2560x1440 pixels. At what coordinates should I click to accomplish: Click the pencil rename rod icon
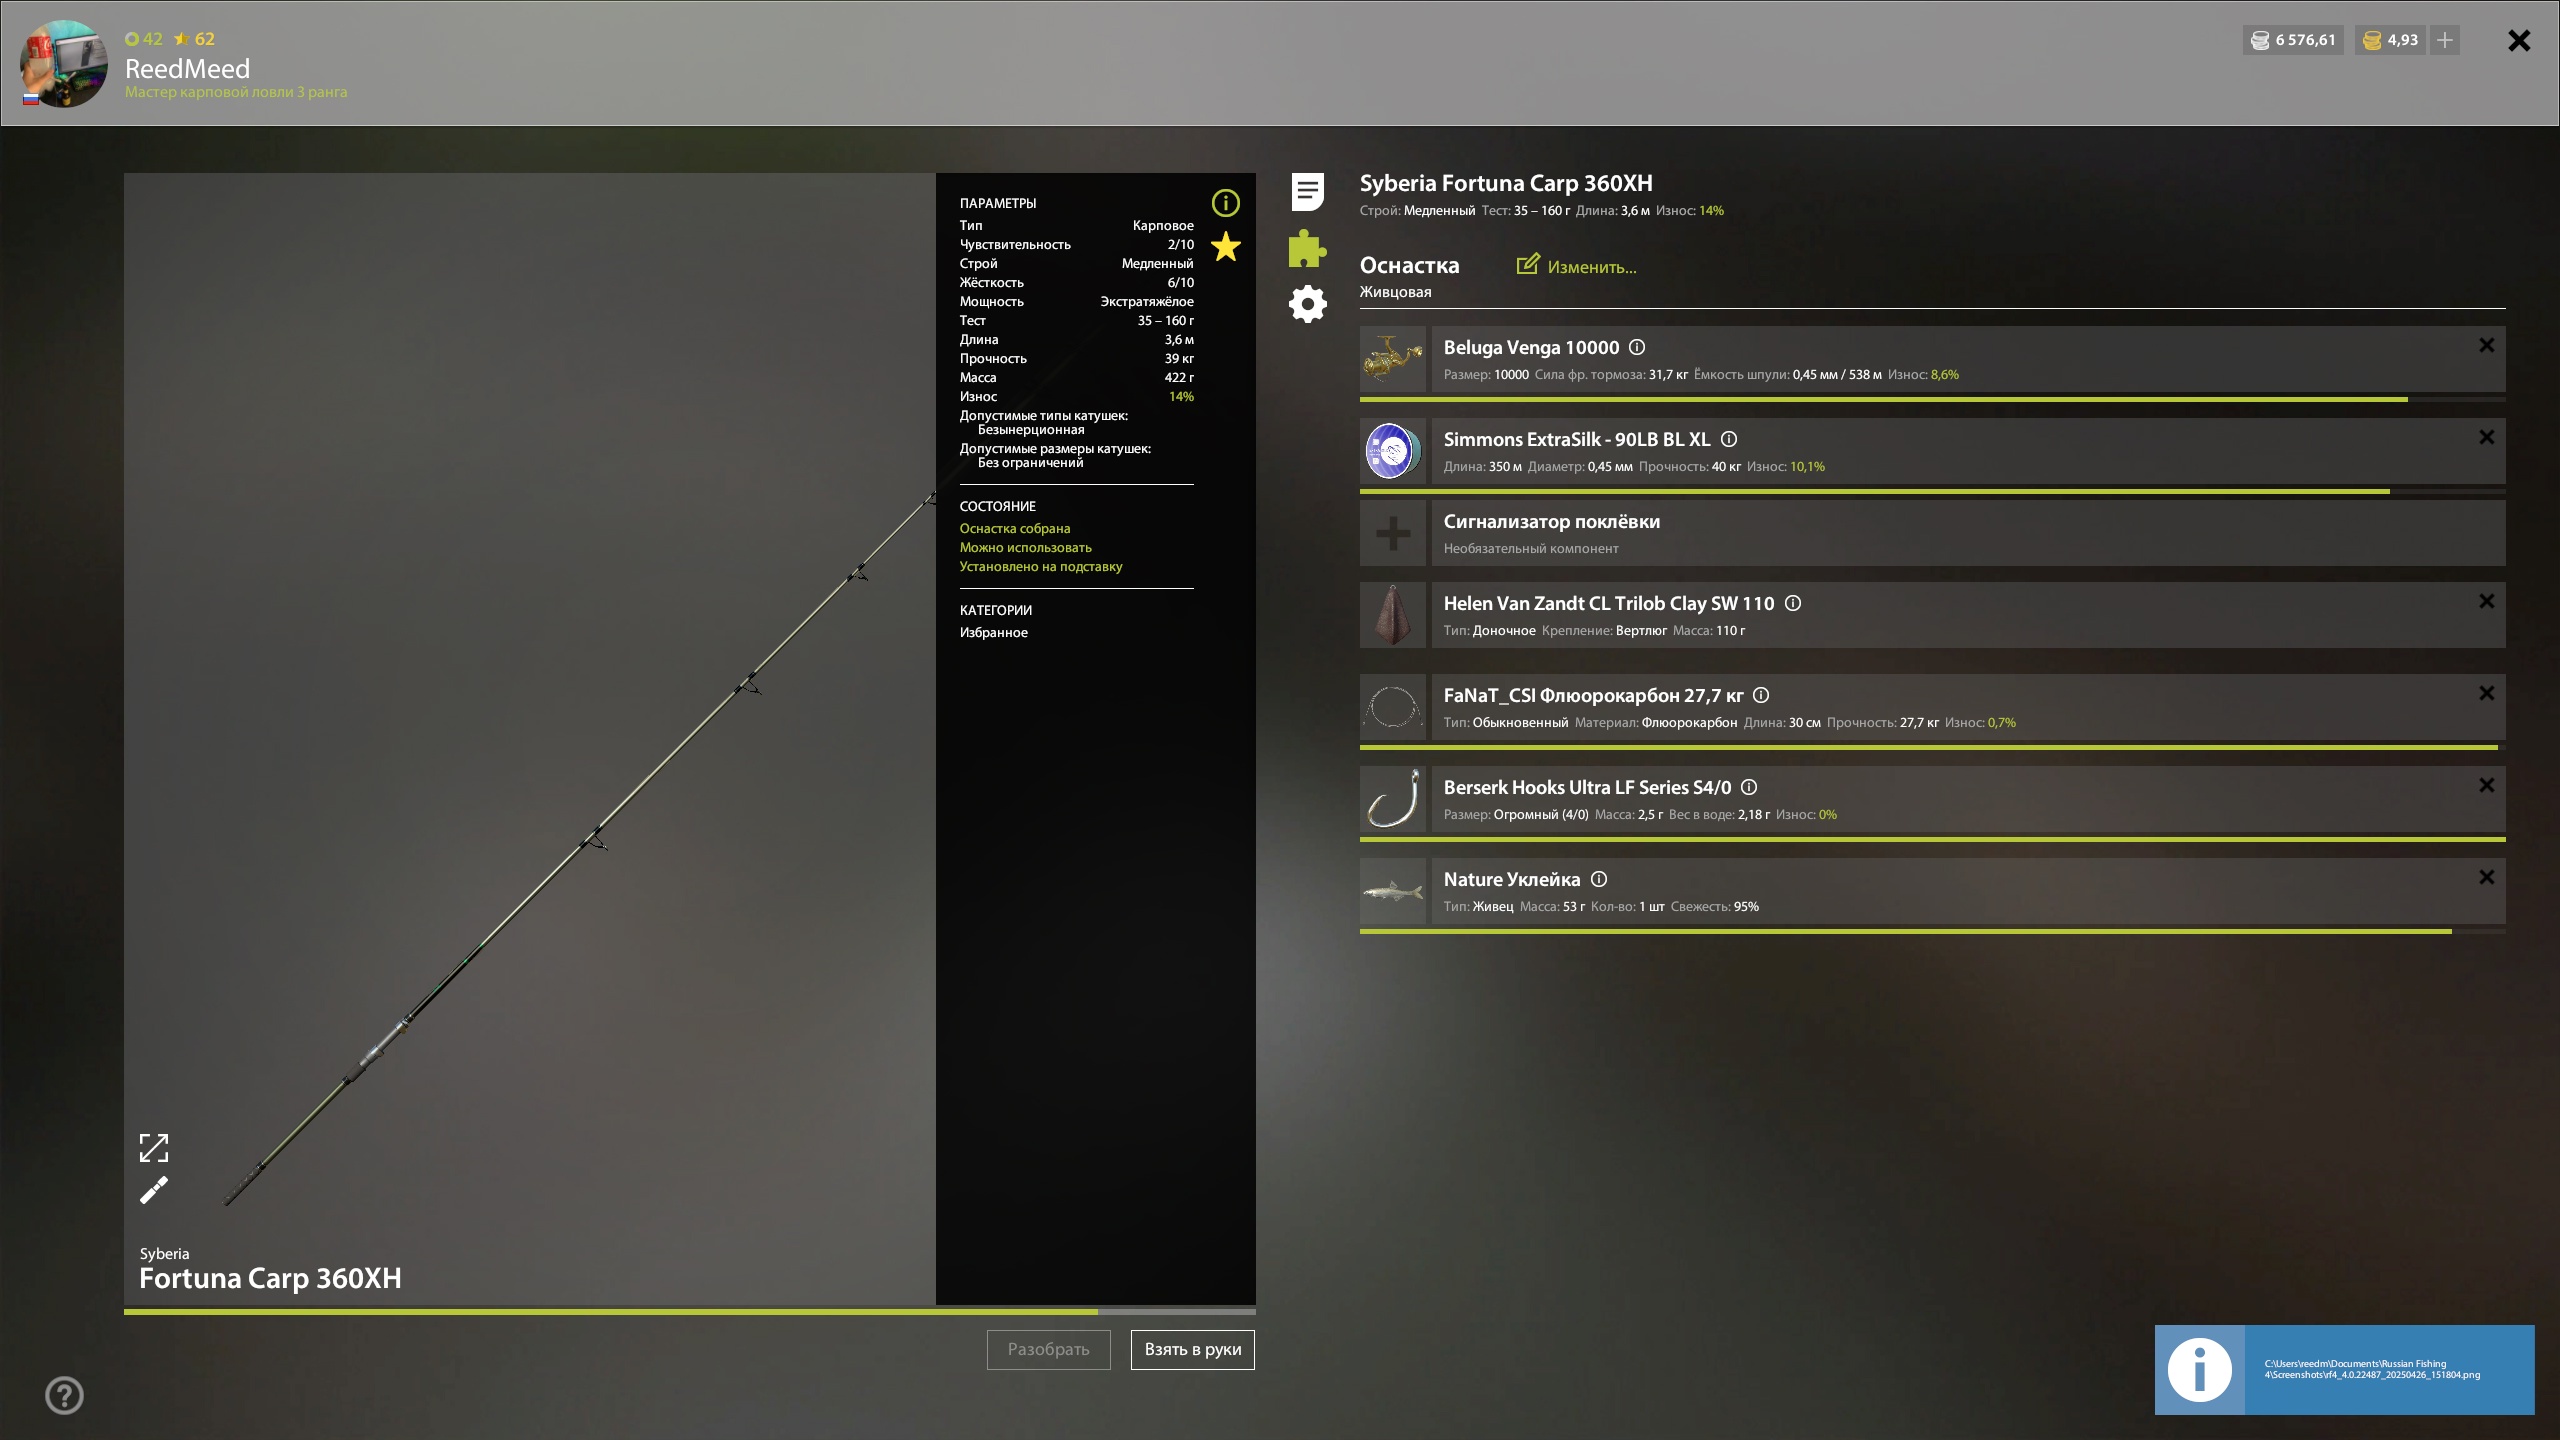click(153, 1190)
